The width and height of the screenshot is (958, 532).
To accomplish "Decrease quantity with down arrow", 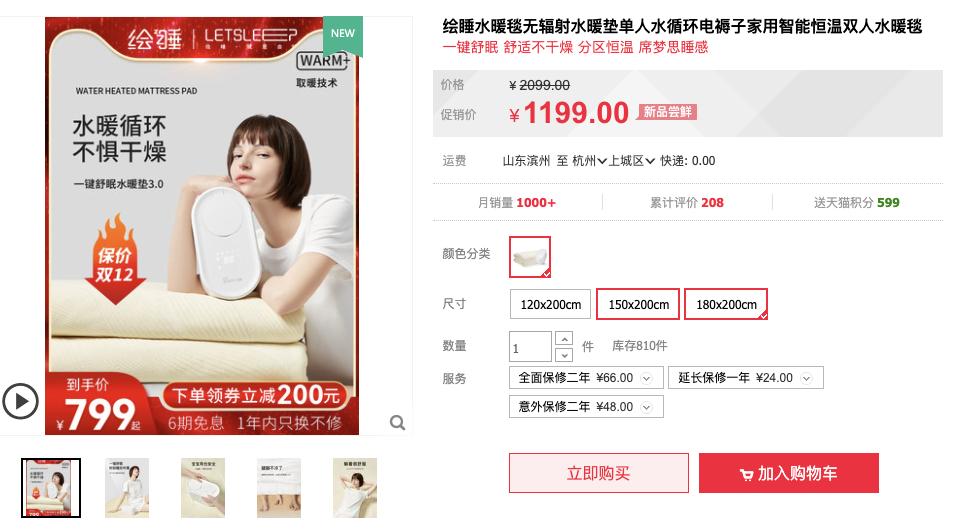I will coord(564,355).
